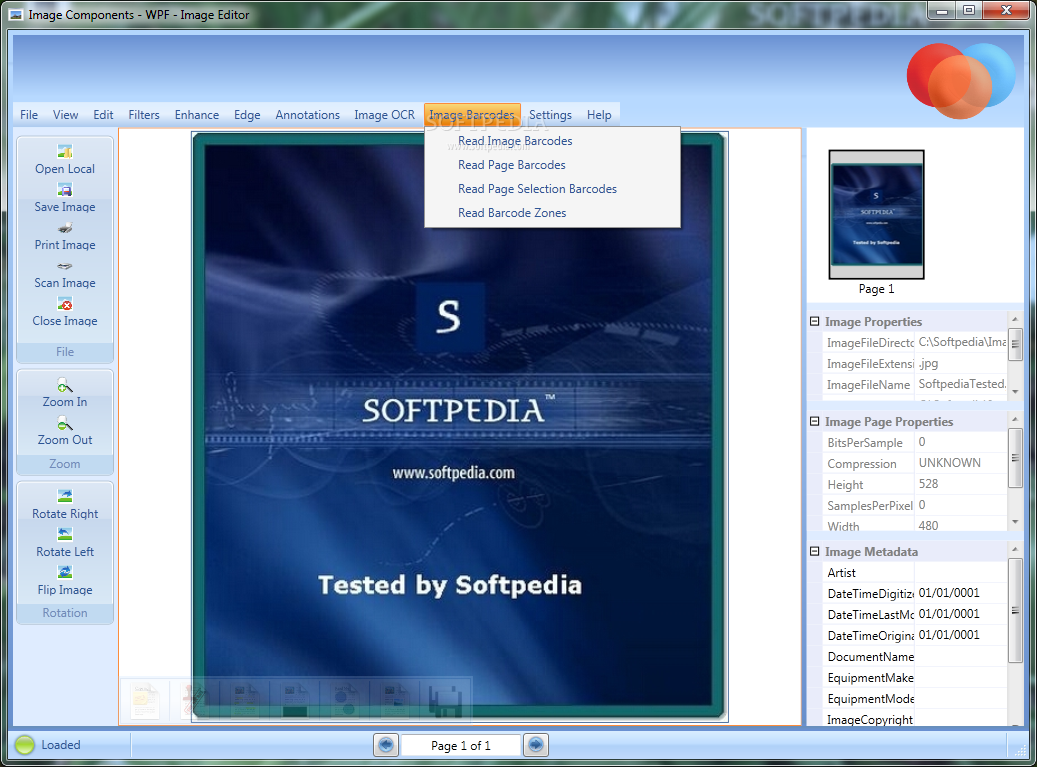The height and width of the screenshot is (767, 1037).
Task: Open the Settings menu
Action: coord(550,114)
